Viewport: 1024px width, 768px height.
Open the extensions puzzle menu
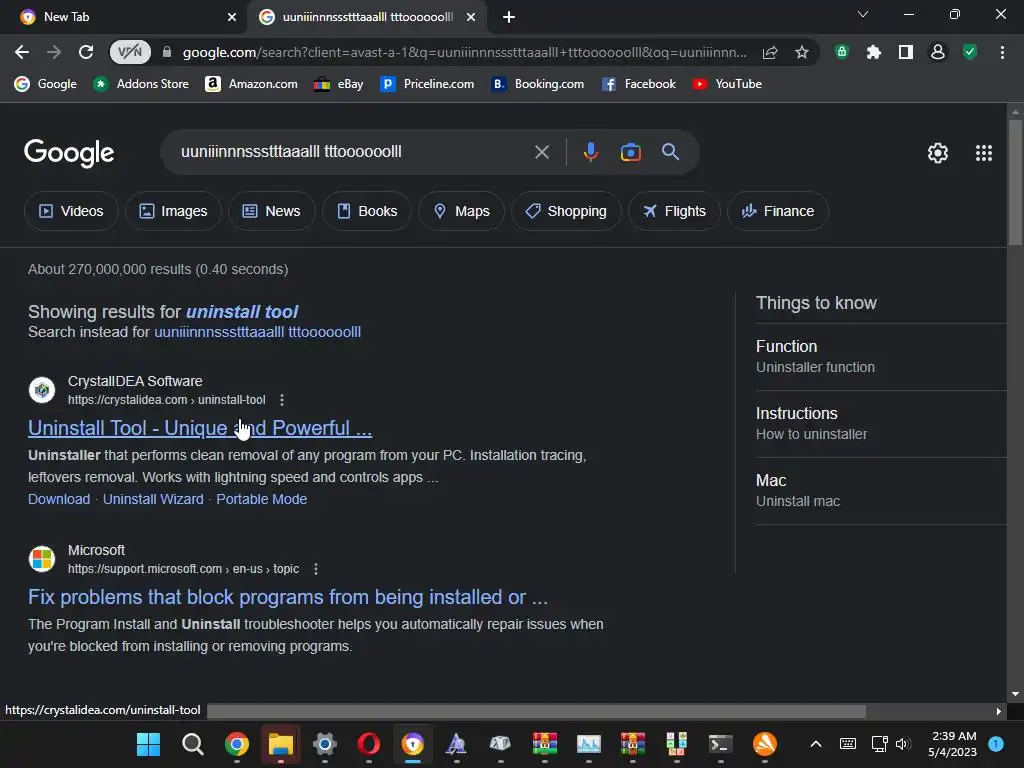pyautogui.click(x=873, y=52)
